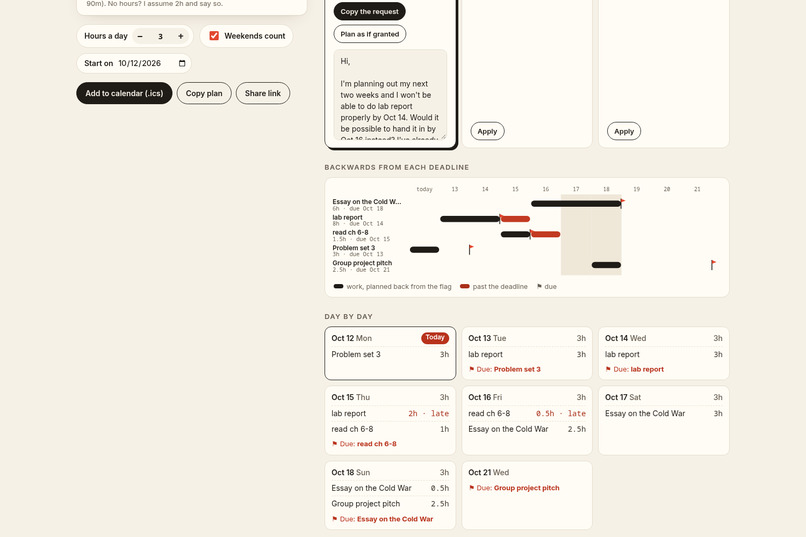The width and height of the screenshot is (806, 537).
Task: Toggle the Weekends count checkbox
Action: [214, 35]
